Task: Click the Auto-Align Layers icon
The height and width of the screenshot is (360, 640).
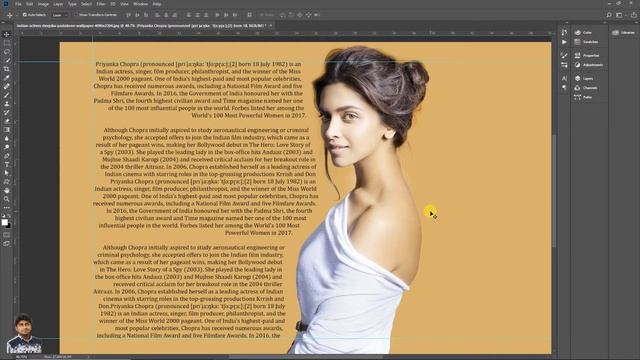Action: (x=249, y=15)
